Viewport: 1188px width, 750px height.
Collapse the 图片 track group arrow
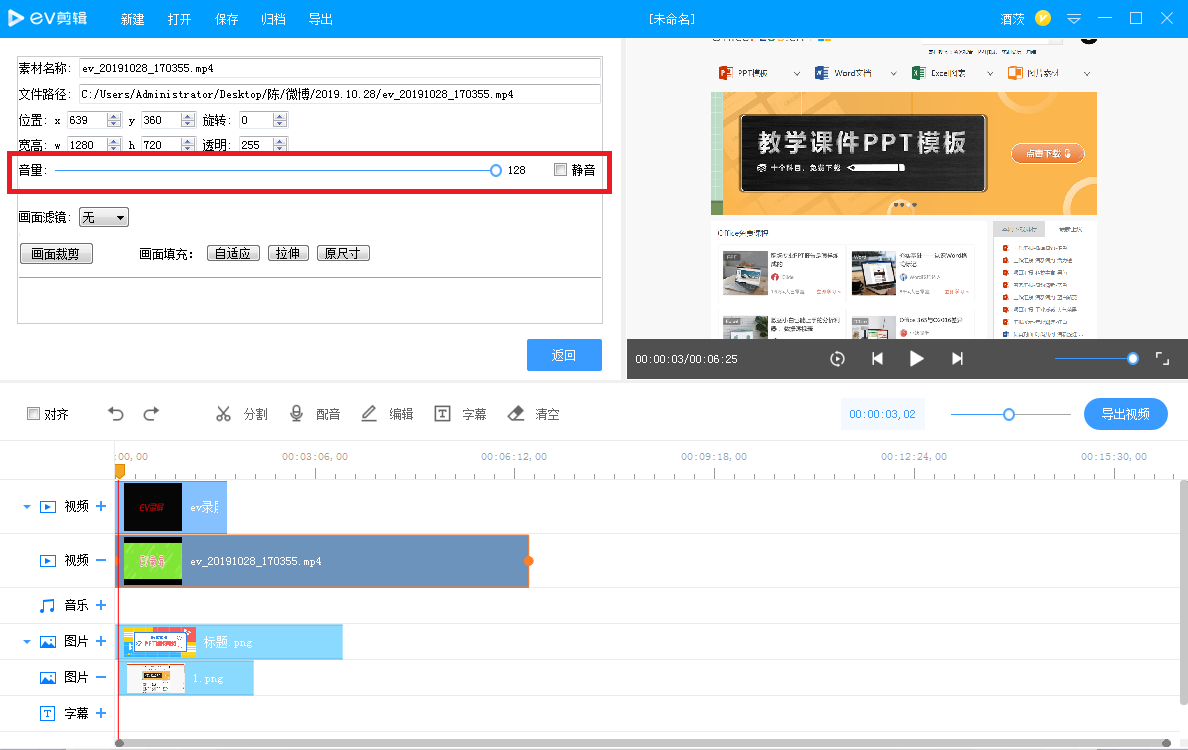27,642
